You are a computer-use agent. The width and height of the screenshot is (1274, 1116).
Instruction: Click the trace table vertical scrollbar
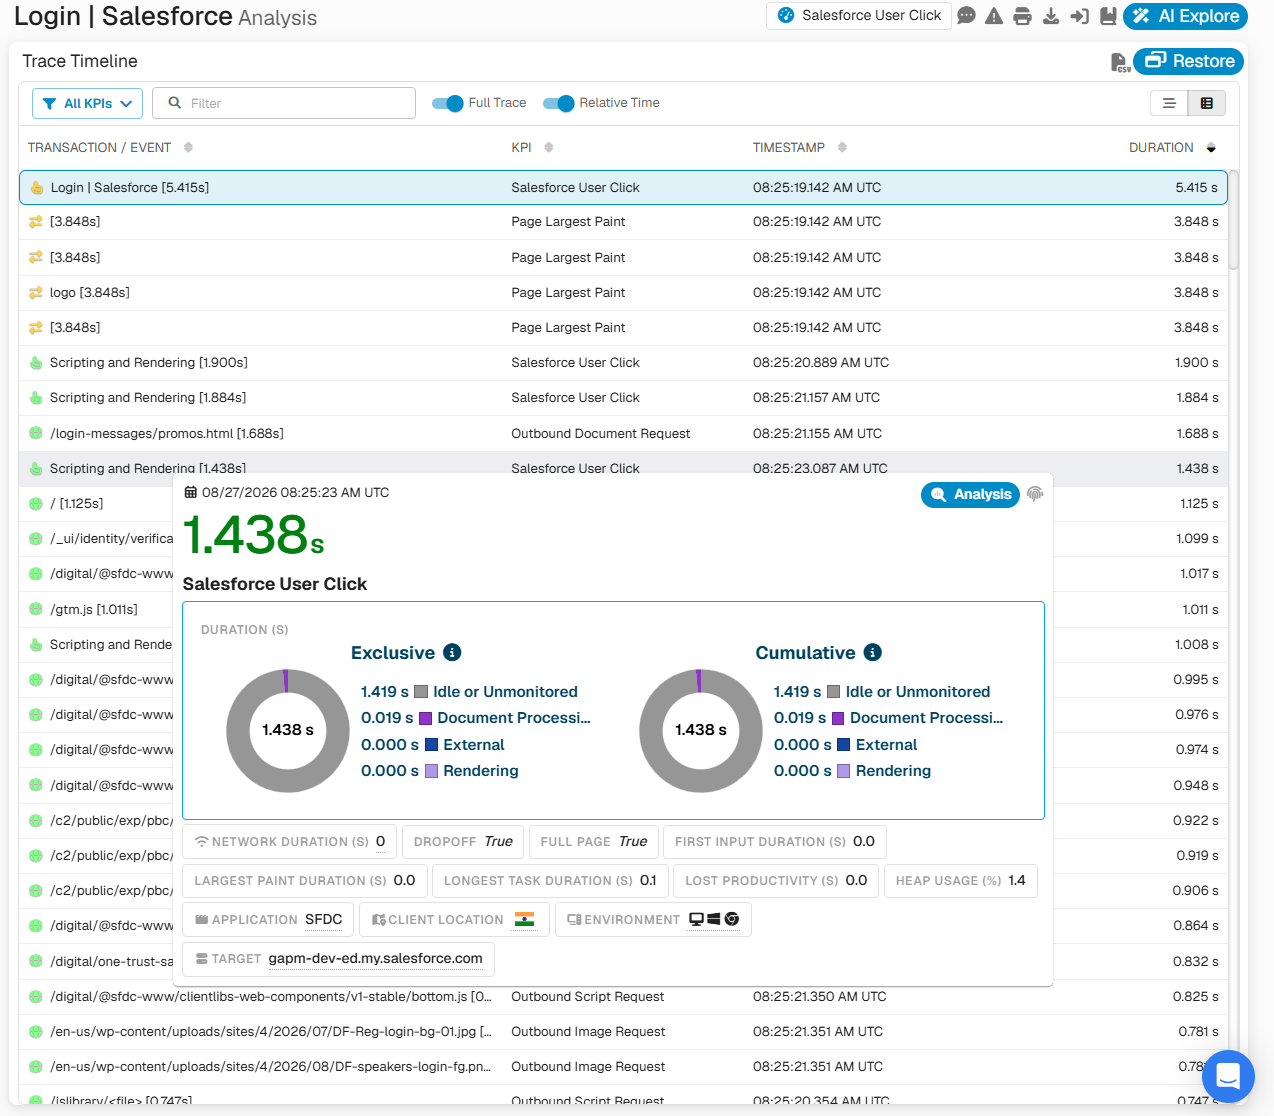(x=1233, y=220)
